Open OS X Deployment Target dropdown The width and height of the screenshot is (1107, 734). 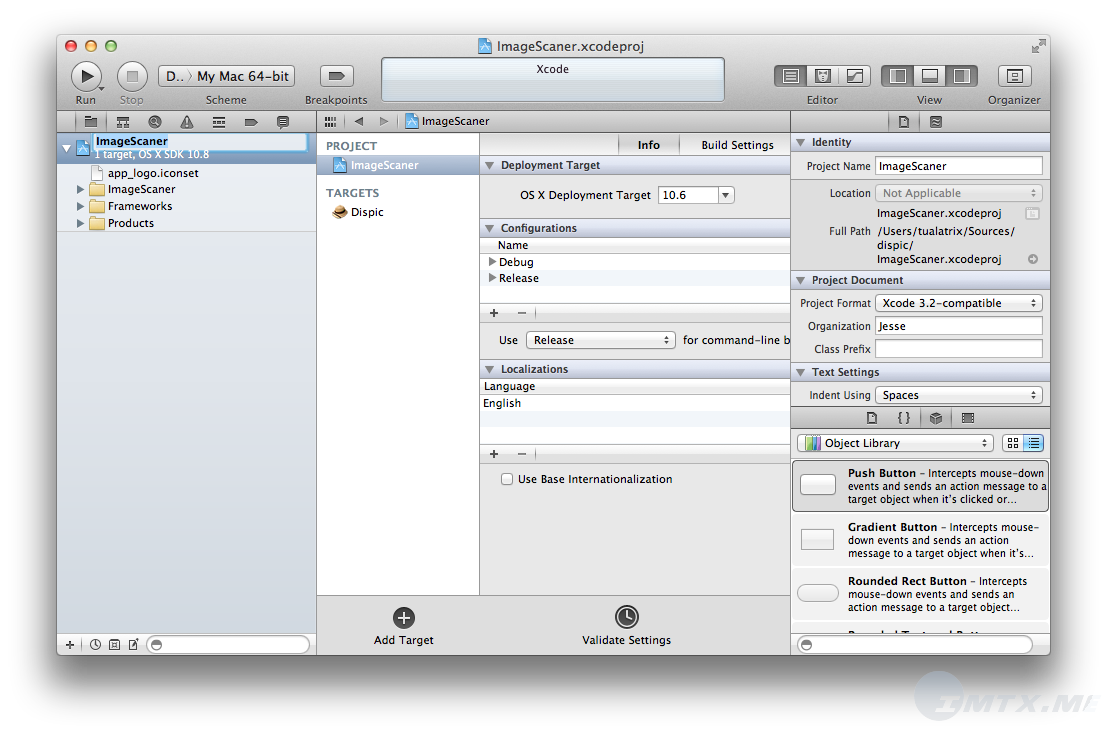(725, 195)
